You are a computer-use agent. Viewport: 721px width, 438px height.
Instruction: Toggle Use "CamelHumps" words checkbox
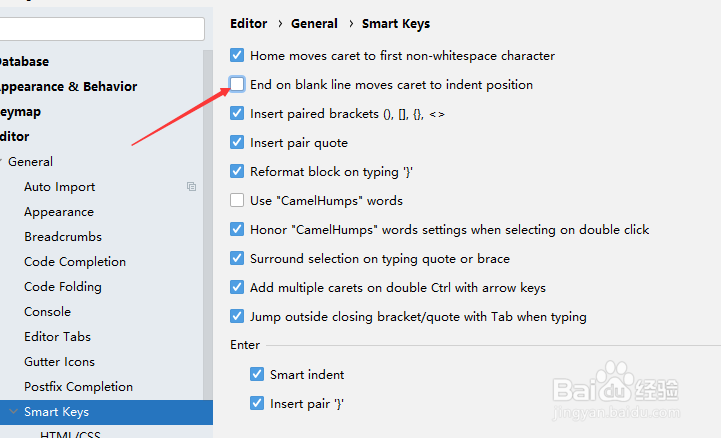click(x=237, y=200)
